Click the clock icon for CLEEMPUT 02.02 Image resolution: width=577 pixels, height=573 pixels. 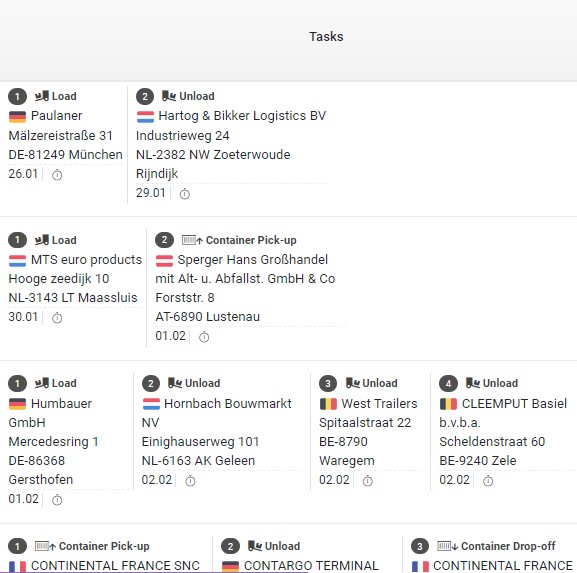488,480
